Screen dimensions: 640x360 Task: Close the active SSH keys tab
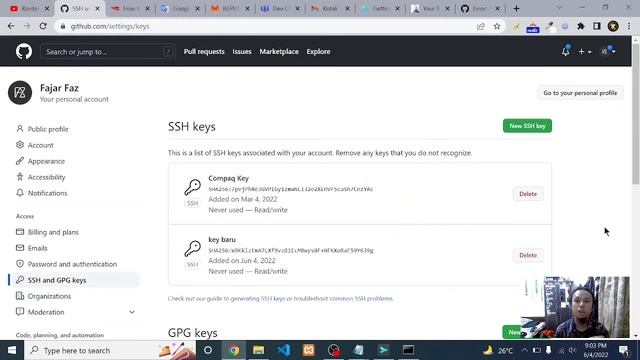point(97,9)
